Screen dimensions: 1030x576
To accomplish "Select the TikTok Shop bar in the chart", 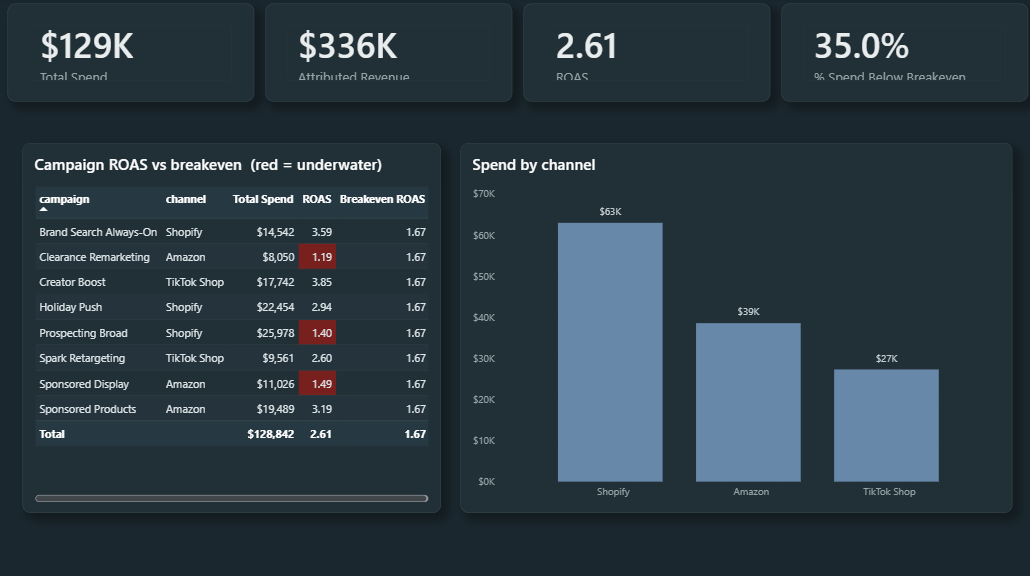I will pos(886,426).
